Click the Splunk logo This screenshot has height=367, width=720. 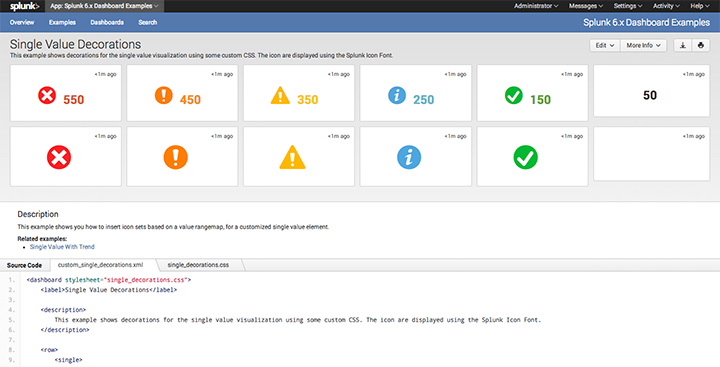pos(24,6)
